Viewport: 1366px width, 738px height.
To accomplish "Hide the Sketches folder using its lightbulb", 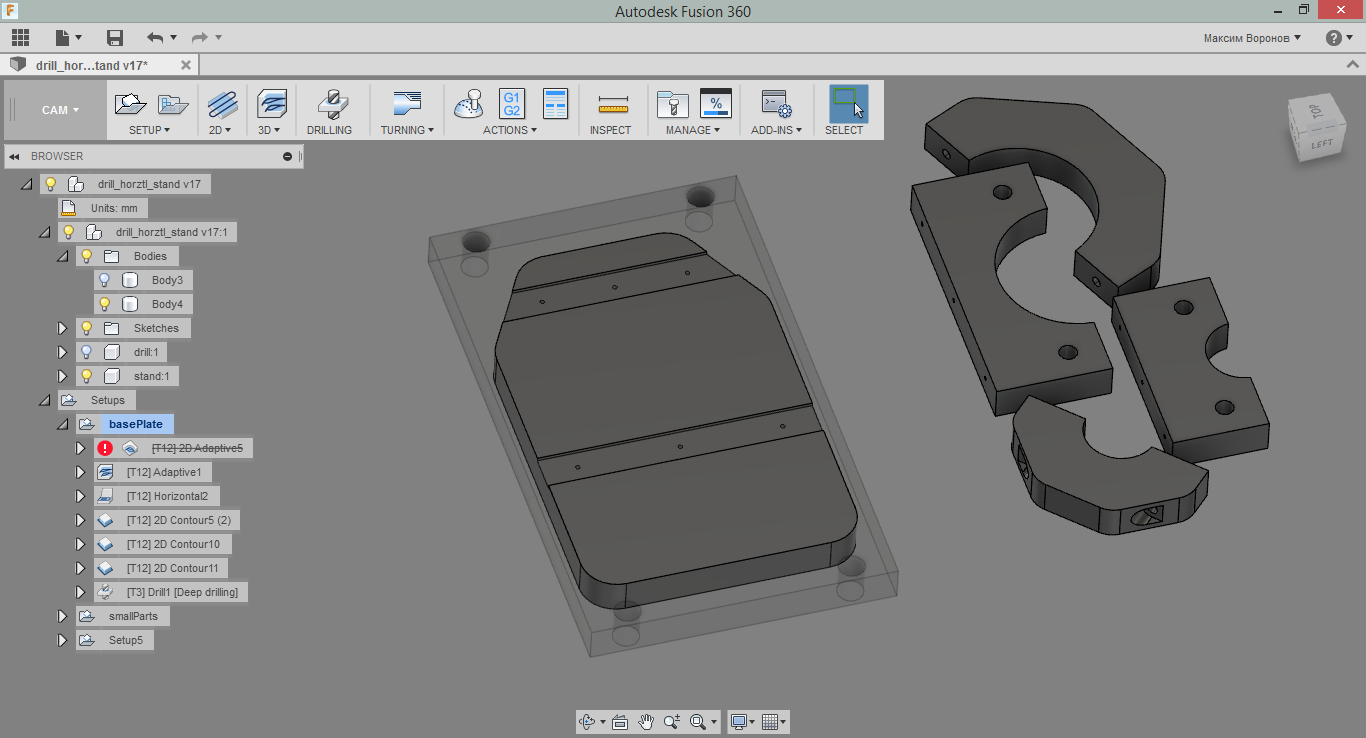I will click(86, 328).
